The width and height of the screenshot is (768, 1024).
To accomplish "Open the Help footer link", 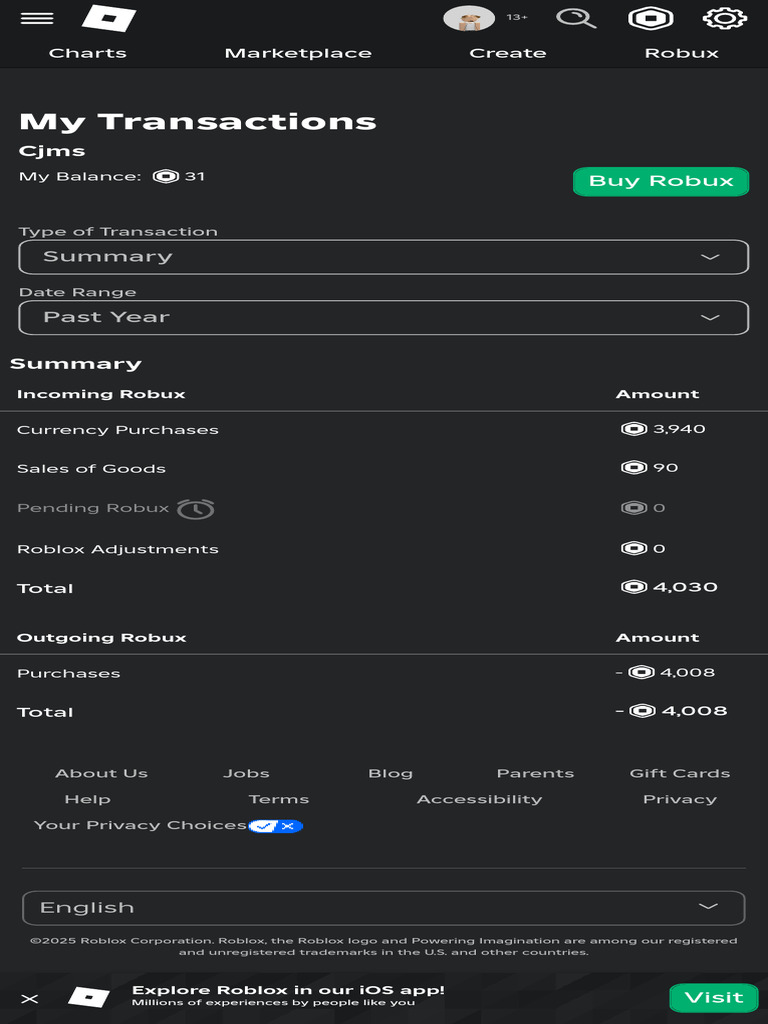I will coord(88,799).
